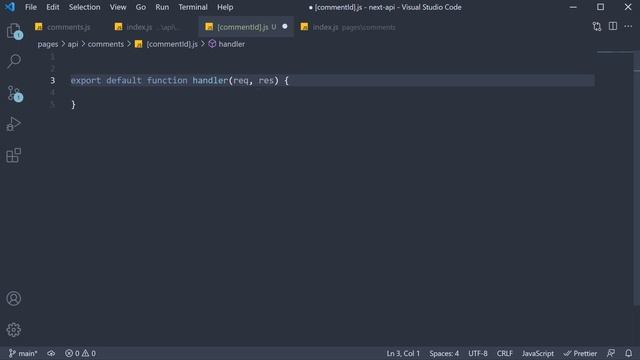Viewport: 640px width, 360px height.
Task: Switch to comments.js tab
Action: (x=68, y=27)
